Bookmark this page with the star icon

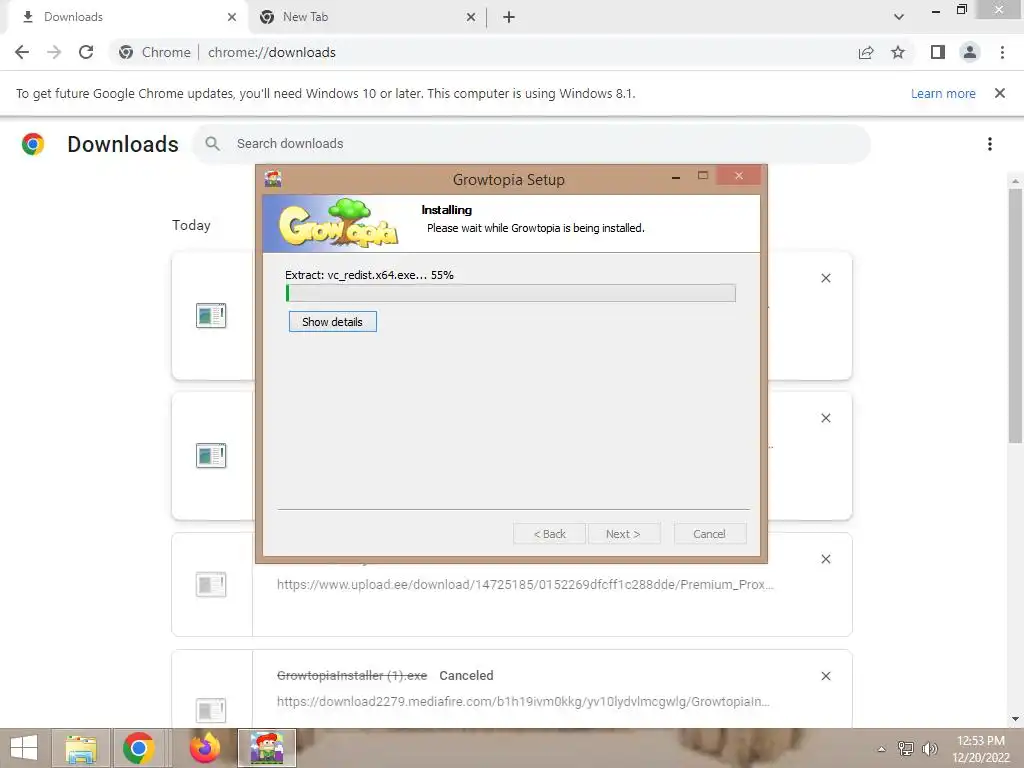pyautogui.click(x=898, y=52)
